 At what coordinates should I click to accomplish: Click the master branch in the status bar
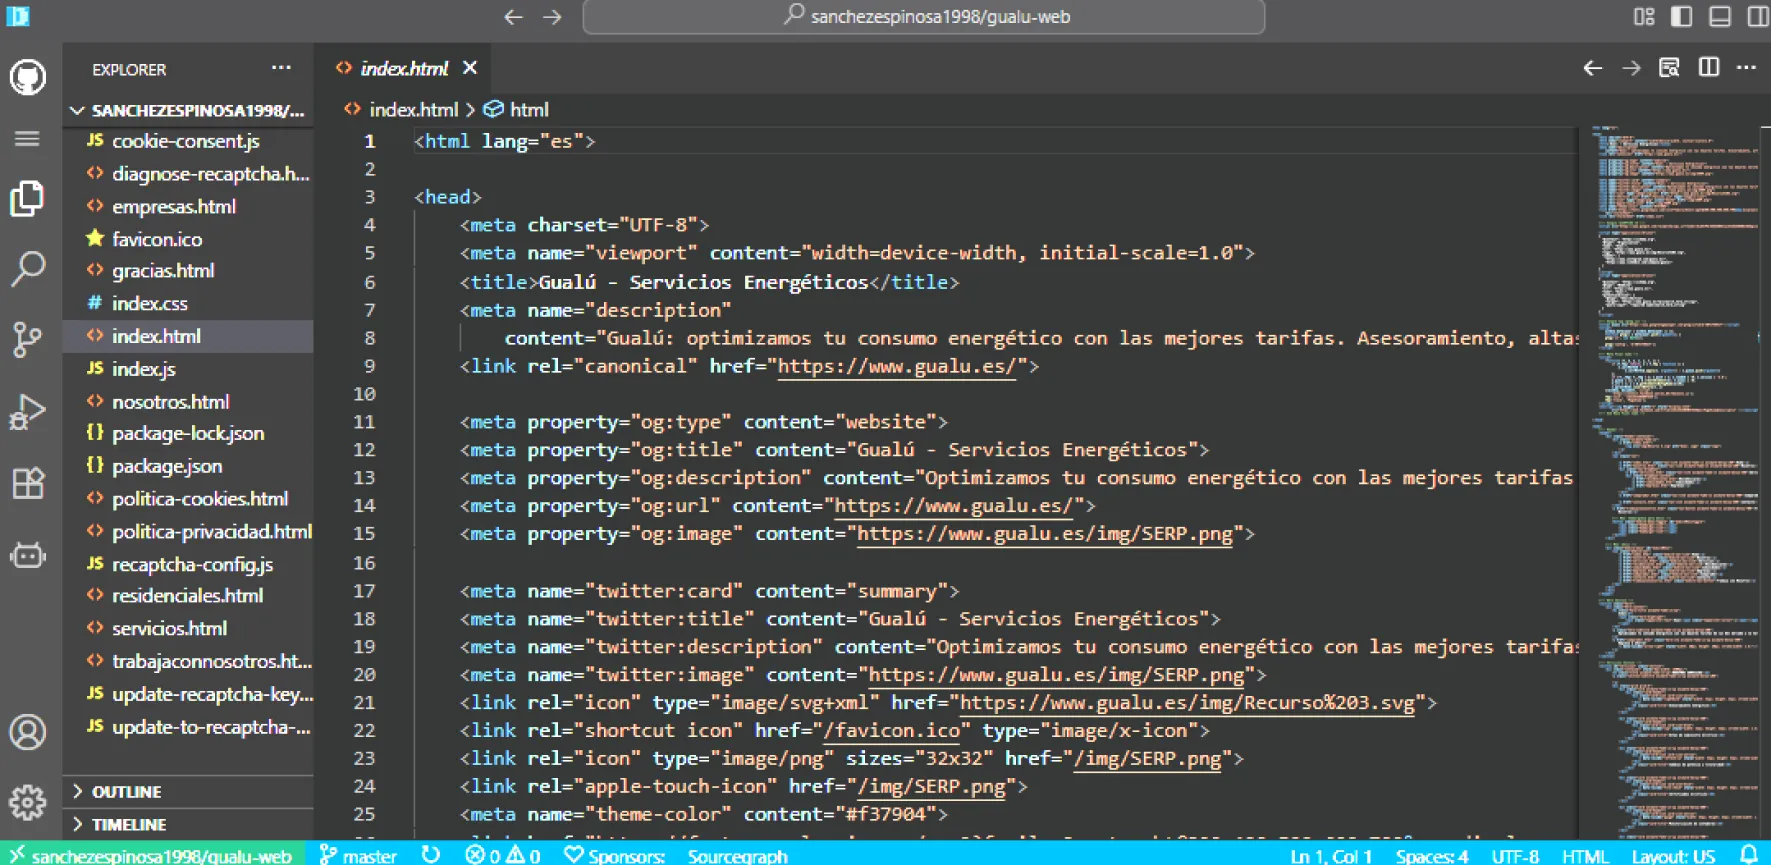coord(358,855)
